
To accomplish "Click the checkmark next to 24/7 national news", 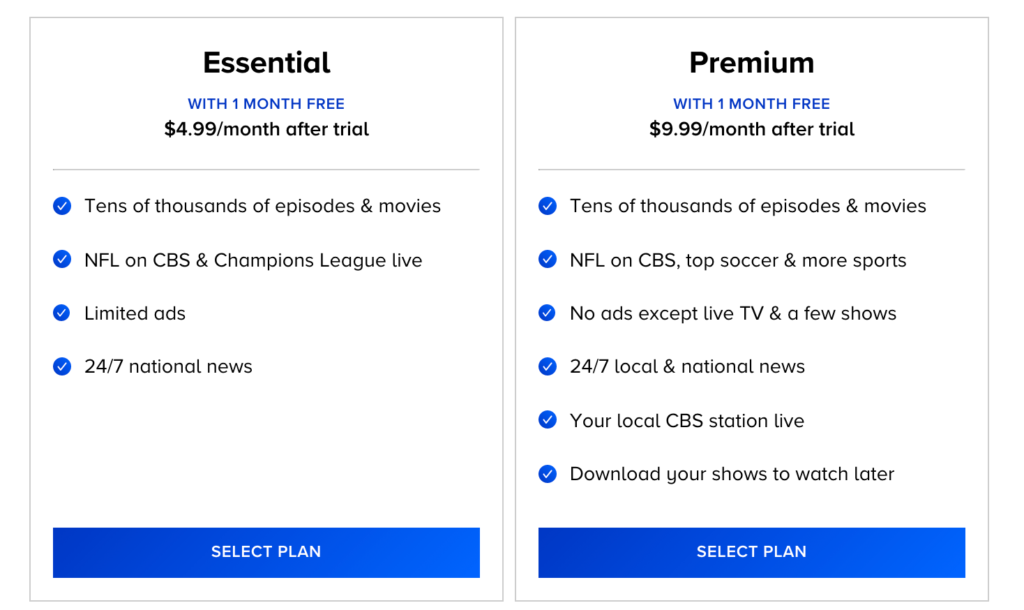I will tap(62, 366).
